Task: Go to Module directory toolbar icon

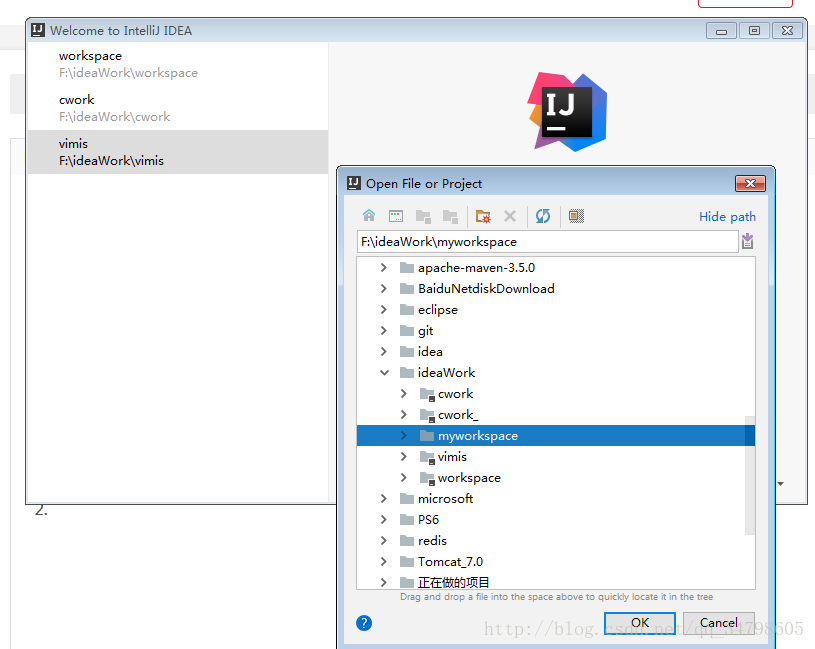Action: [450, 216]
